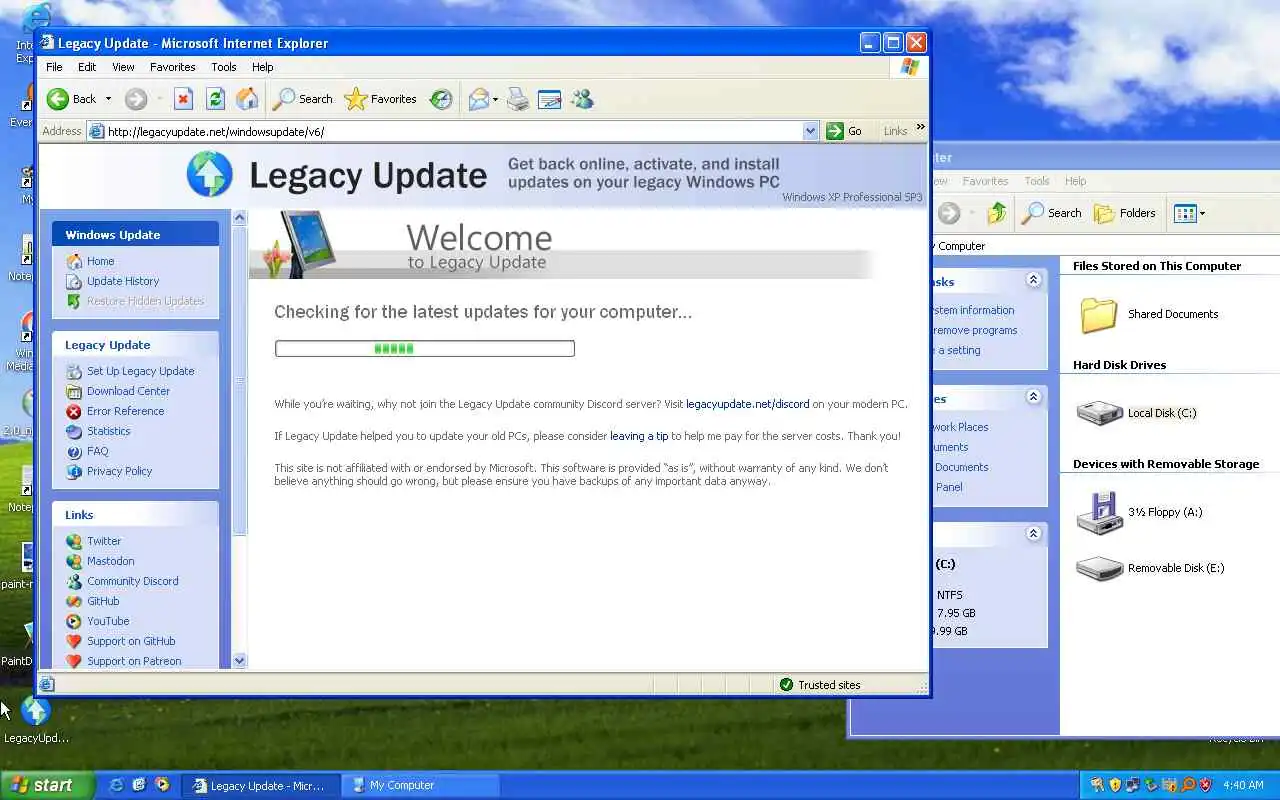This screenshot has height=800, width=1280.
Task: Click the update check progress bar
Action: click(x=425, y=348)
